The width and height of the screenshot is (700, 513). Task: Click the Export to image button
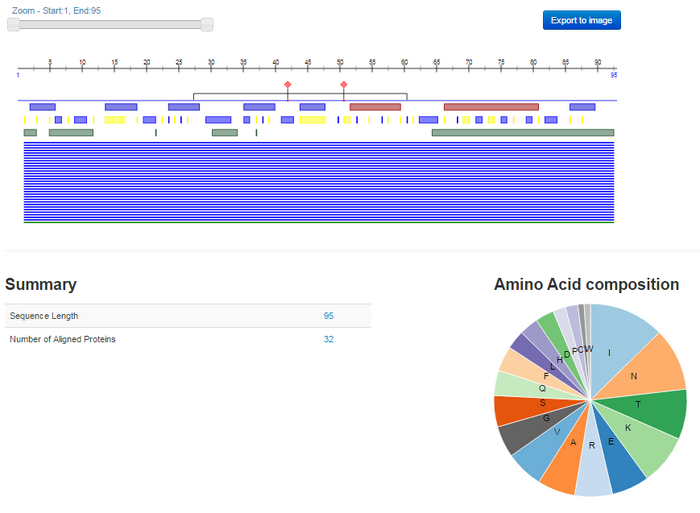[x=581, y=20]
